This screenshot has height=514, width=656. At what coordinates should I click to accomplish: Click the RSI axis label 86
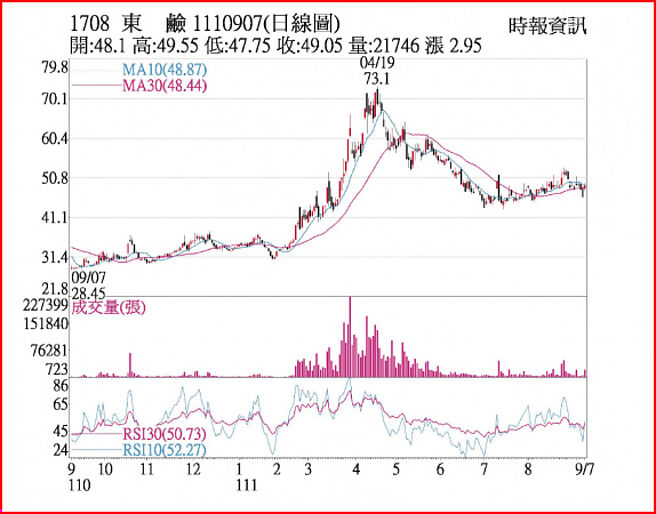click(61, 386)
